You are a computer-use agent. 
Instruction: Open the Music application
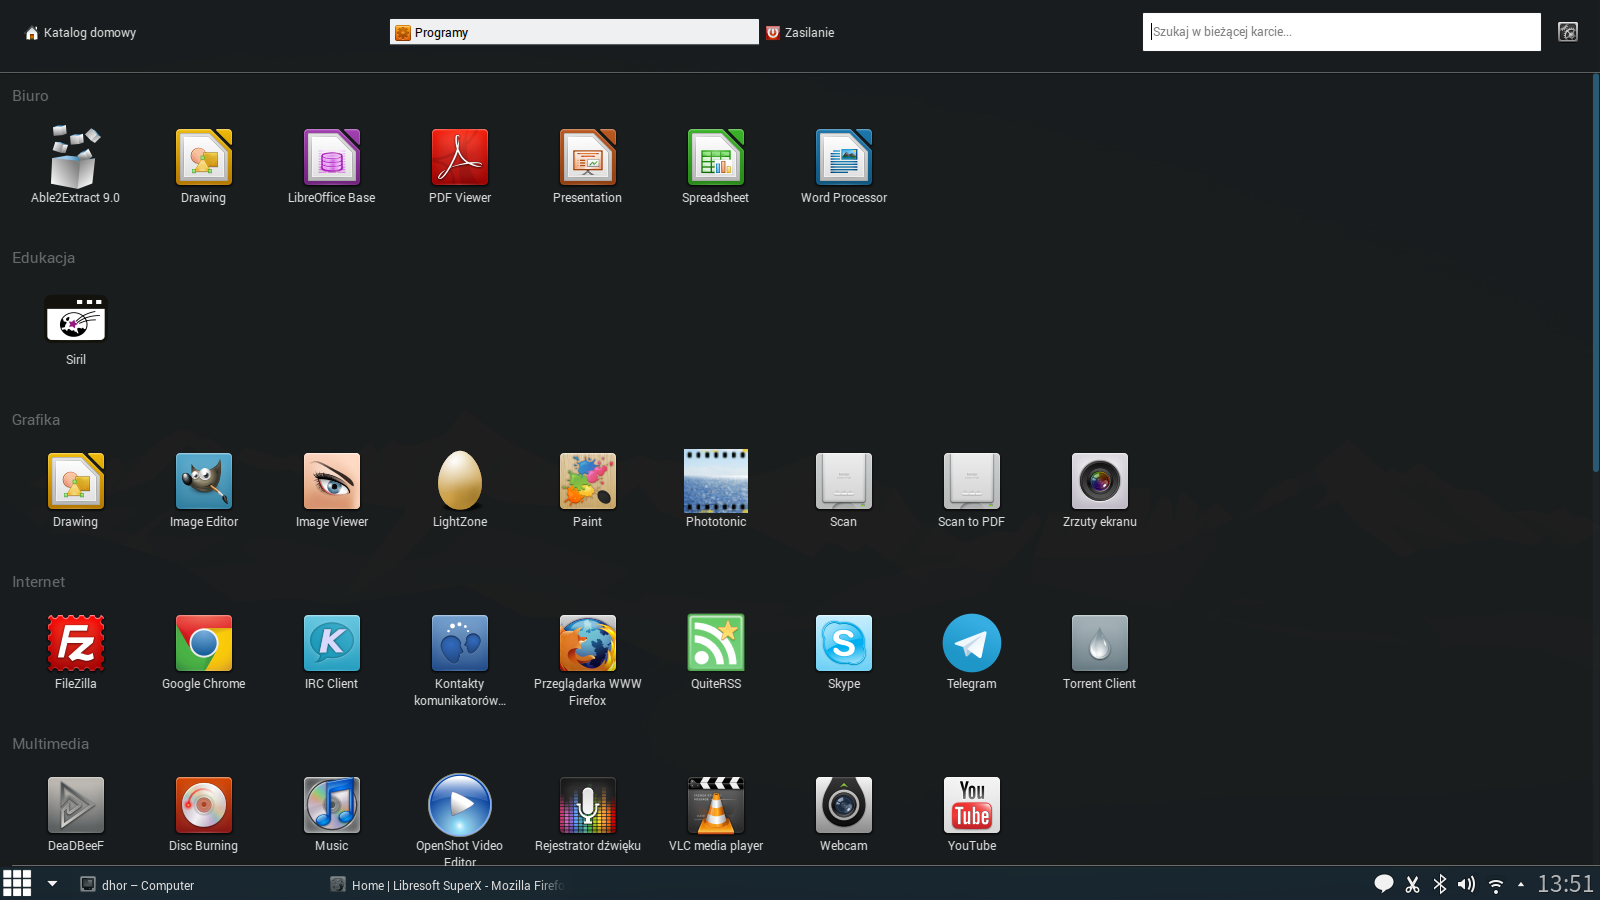(x=331, y=814)
